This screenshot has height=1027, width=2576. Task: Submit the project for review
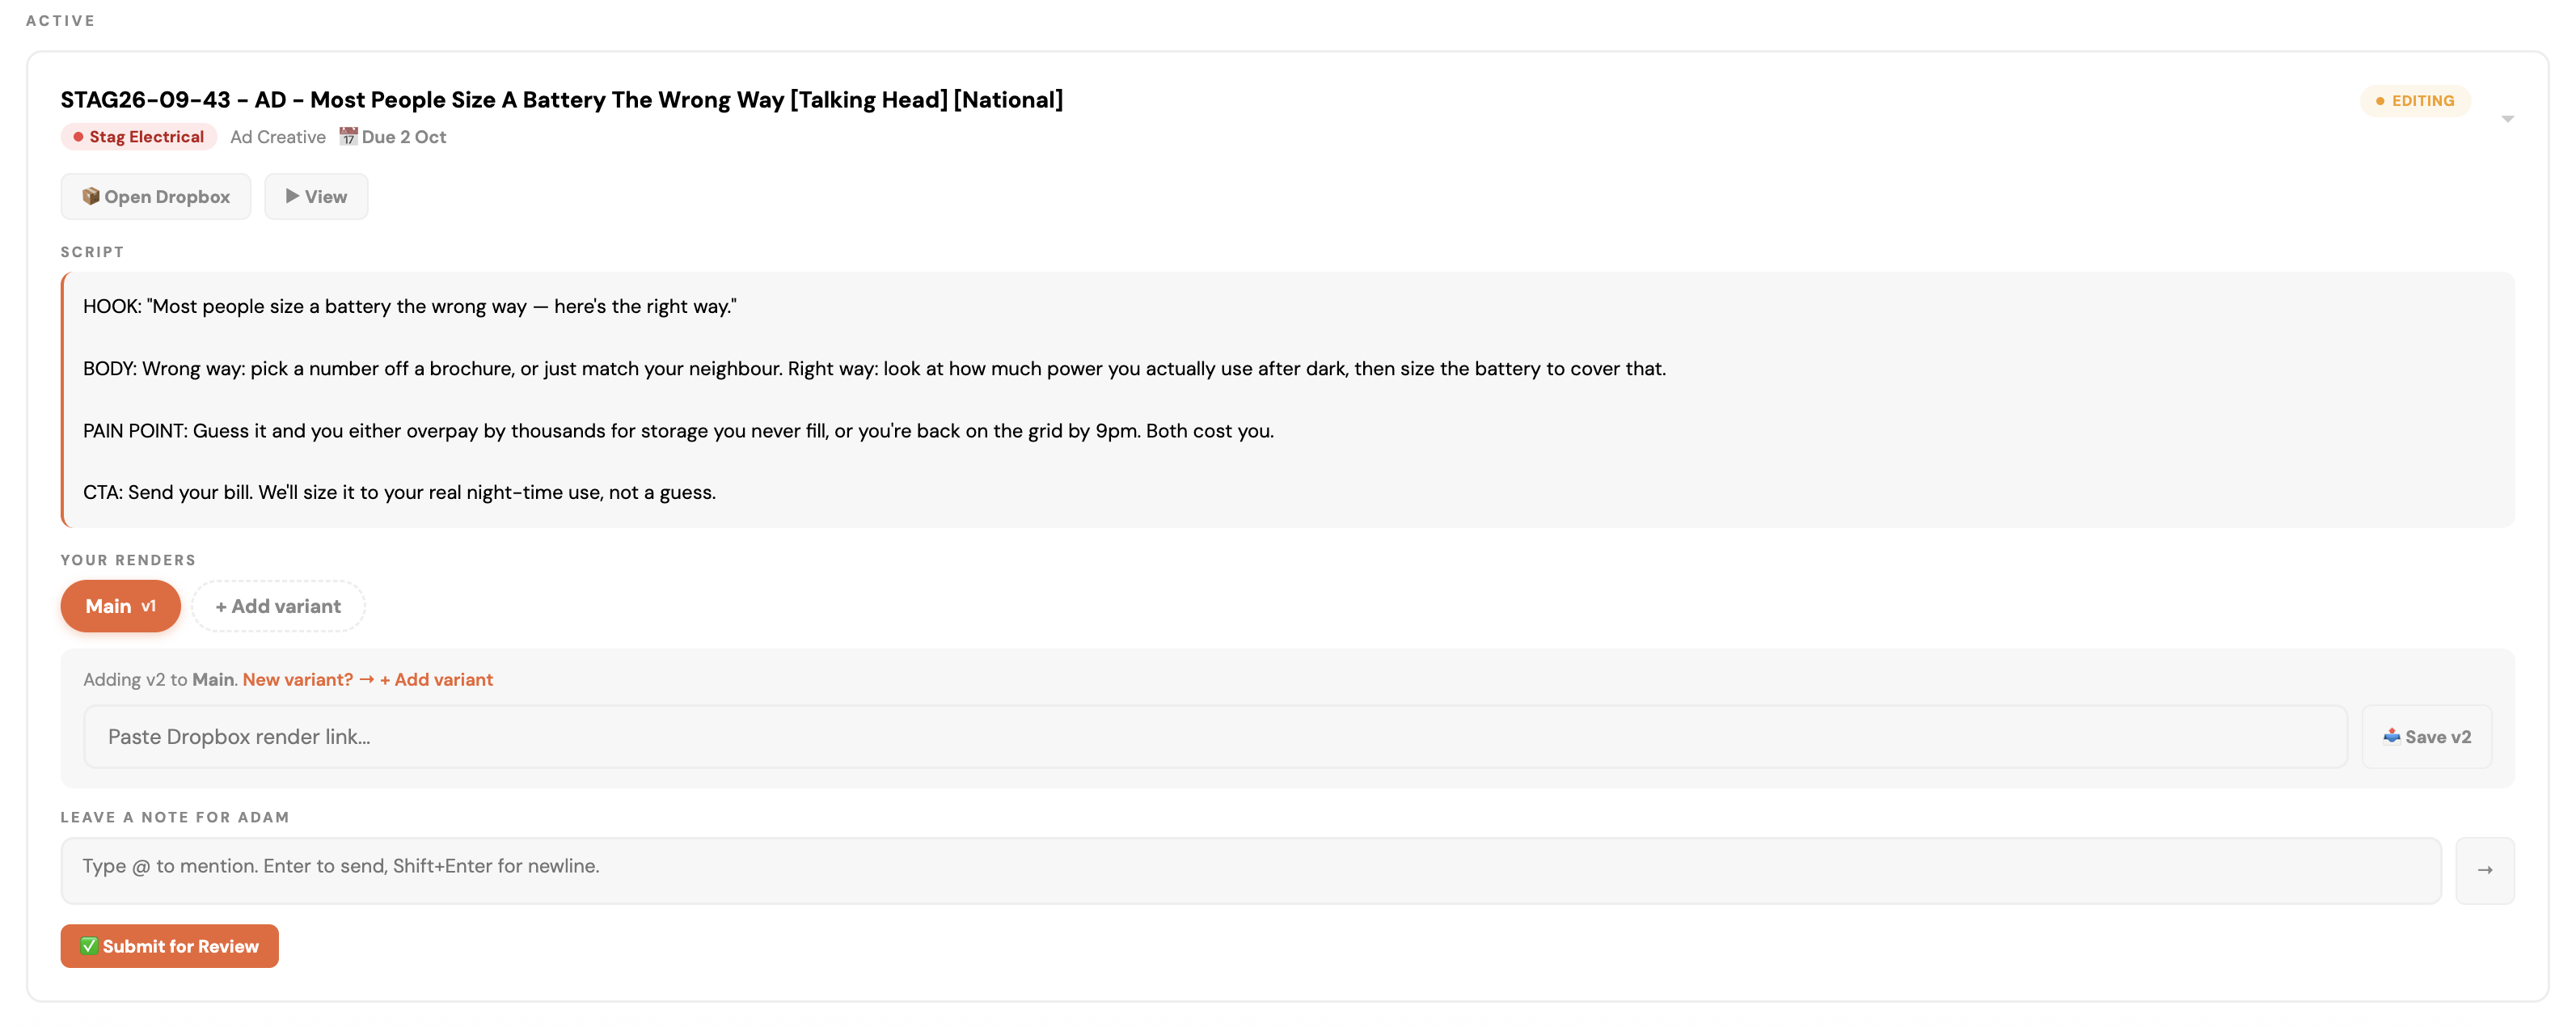[x=169, y=946]
